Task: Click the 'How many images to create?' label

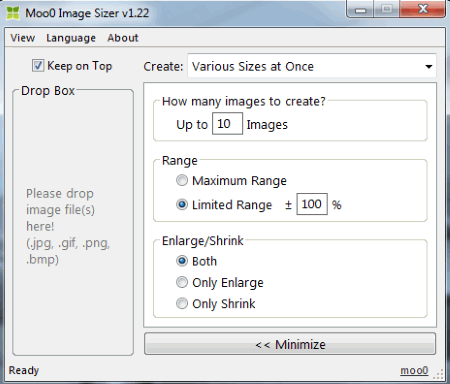Action: (x=244, y=101)
